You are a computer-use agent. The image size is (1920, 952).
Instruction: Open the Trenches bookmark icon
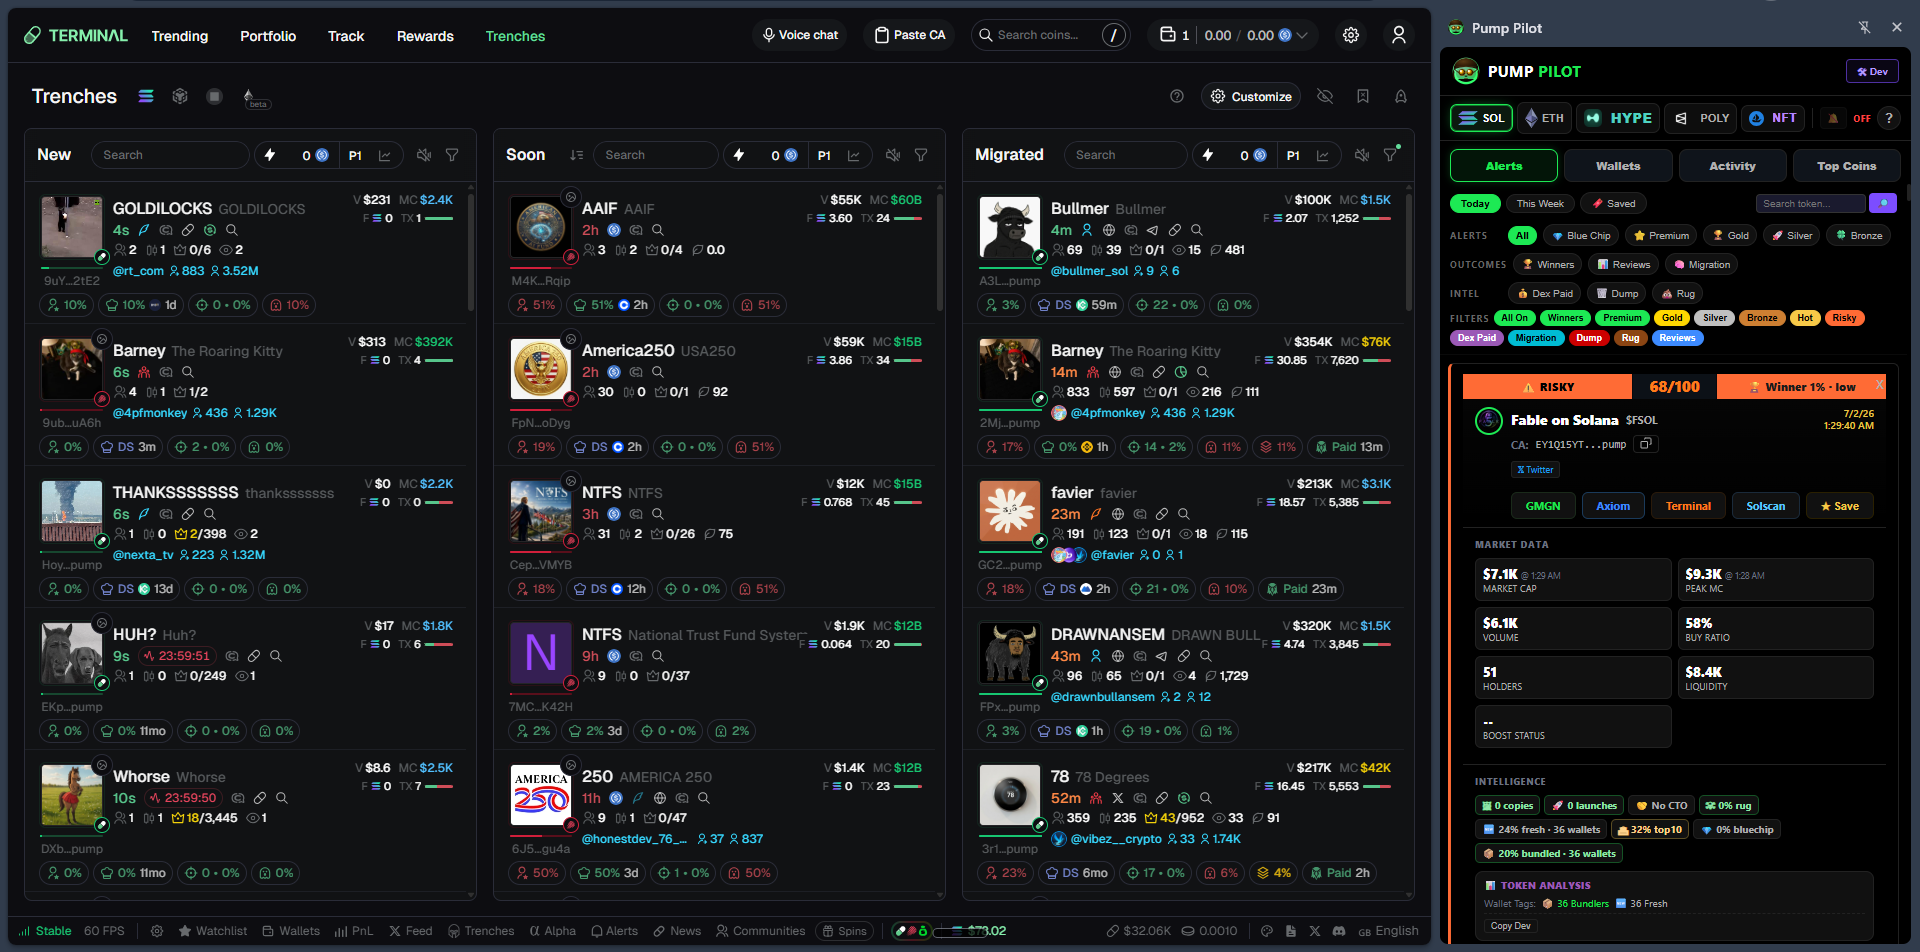(1363, 96)
